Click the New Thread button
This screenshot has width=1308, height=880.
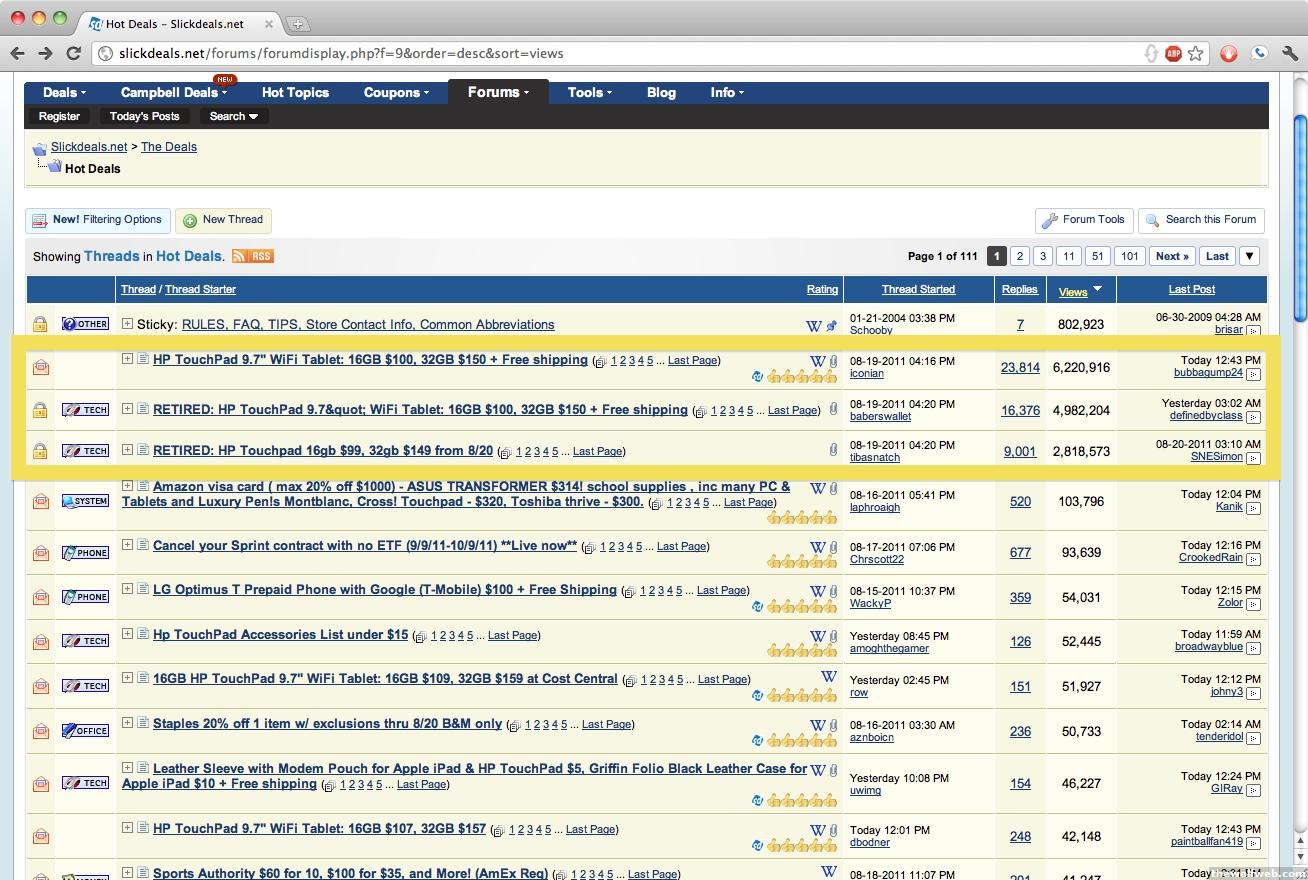coord(223,220)
